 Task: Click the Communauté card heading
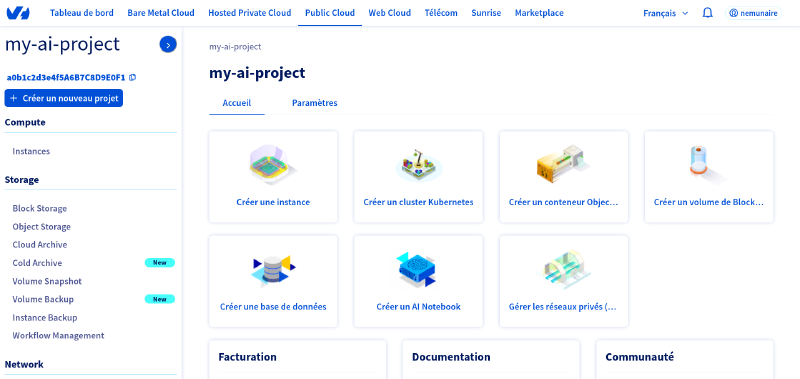[639, 357]
